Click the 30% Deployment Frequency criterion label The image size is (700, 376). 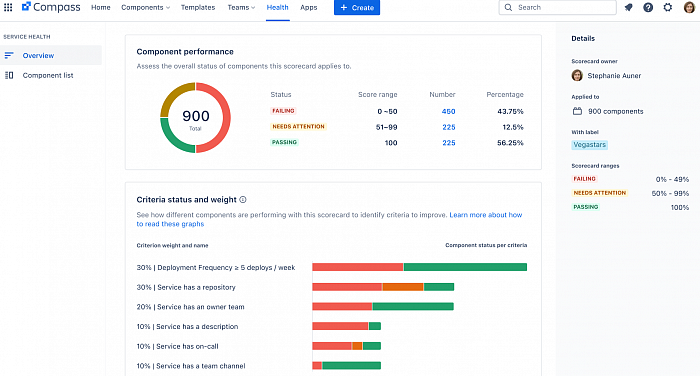(216, 267)
